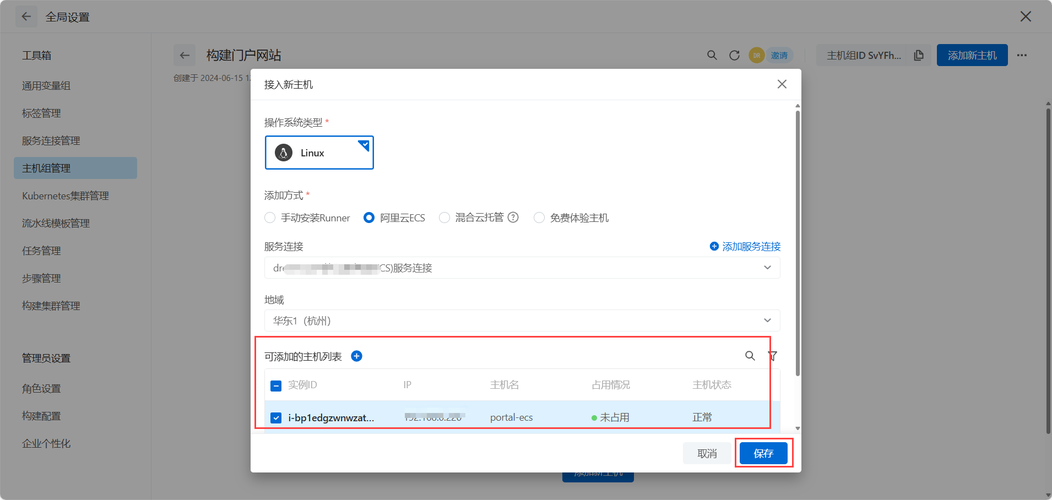Click the 取消 button

707,454
